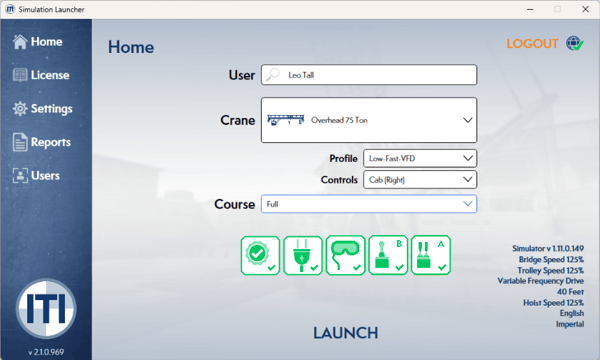This screenshot has height=360, width=600.
Task: Click the overhead crane thumbnail image
Action: (x=285, y=120)
